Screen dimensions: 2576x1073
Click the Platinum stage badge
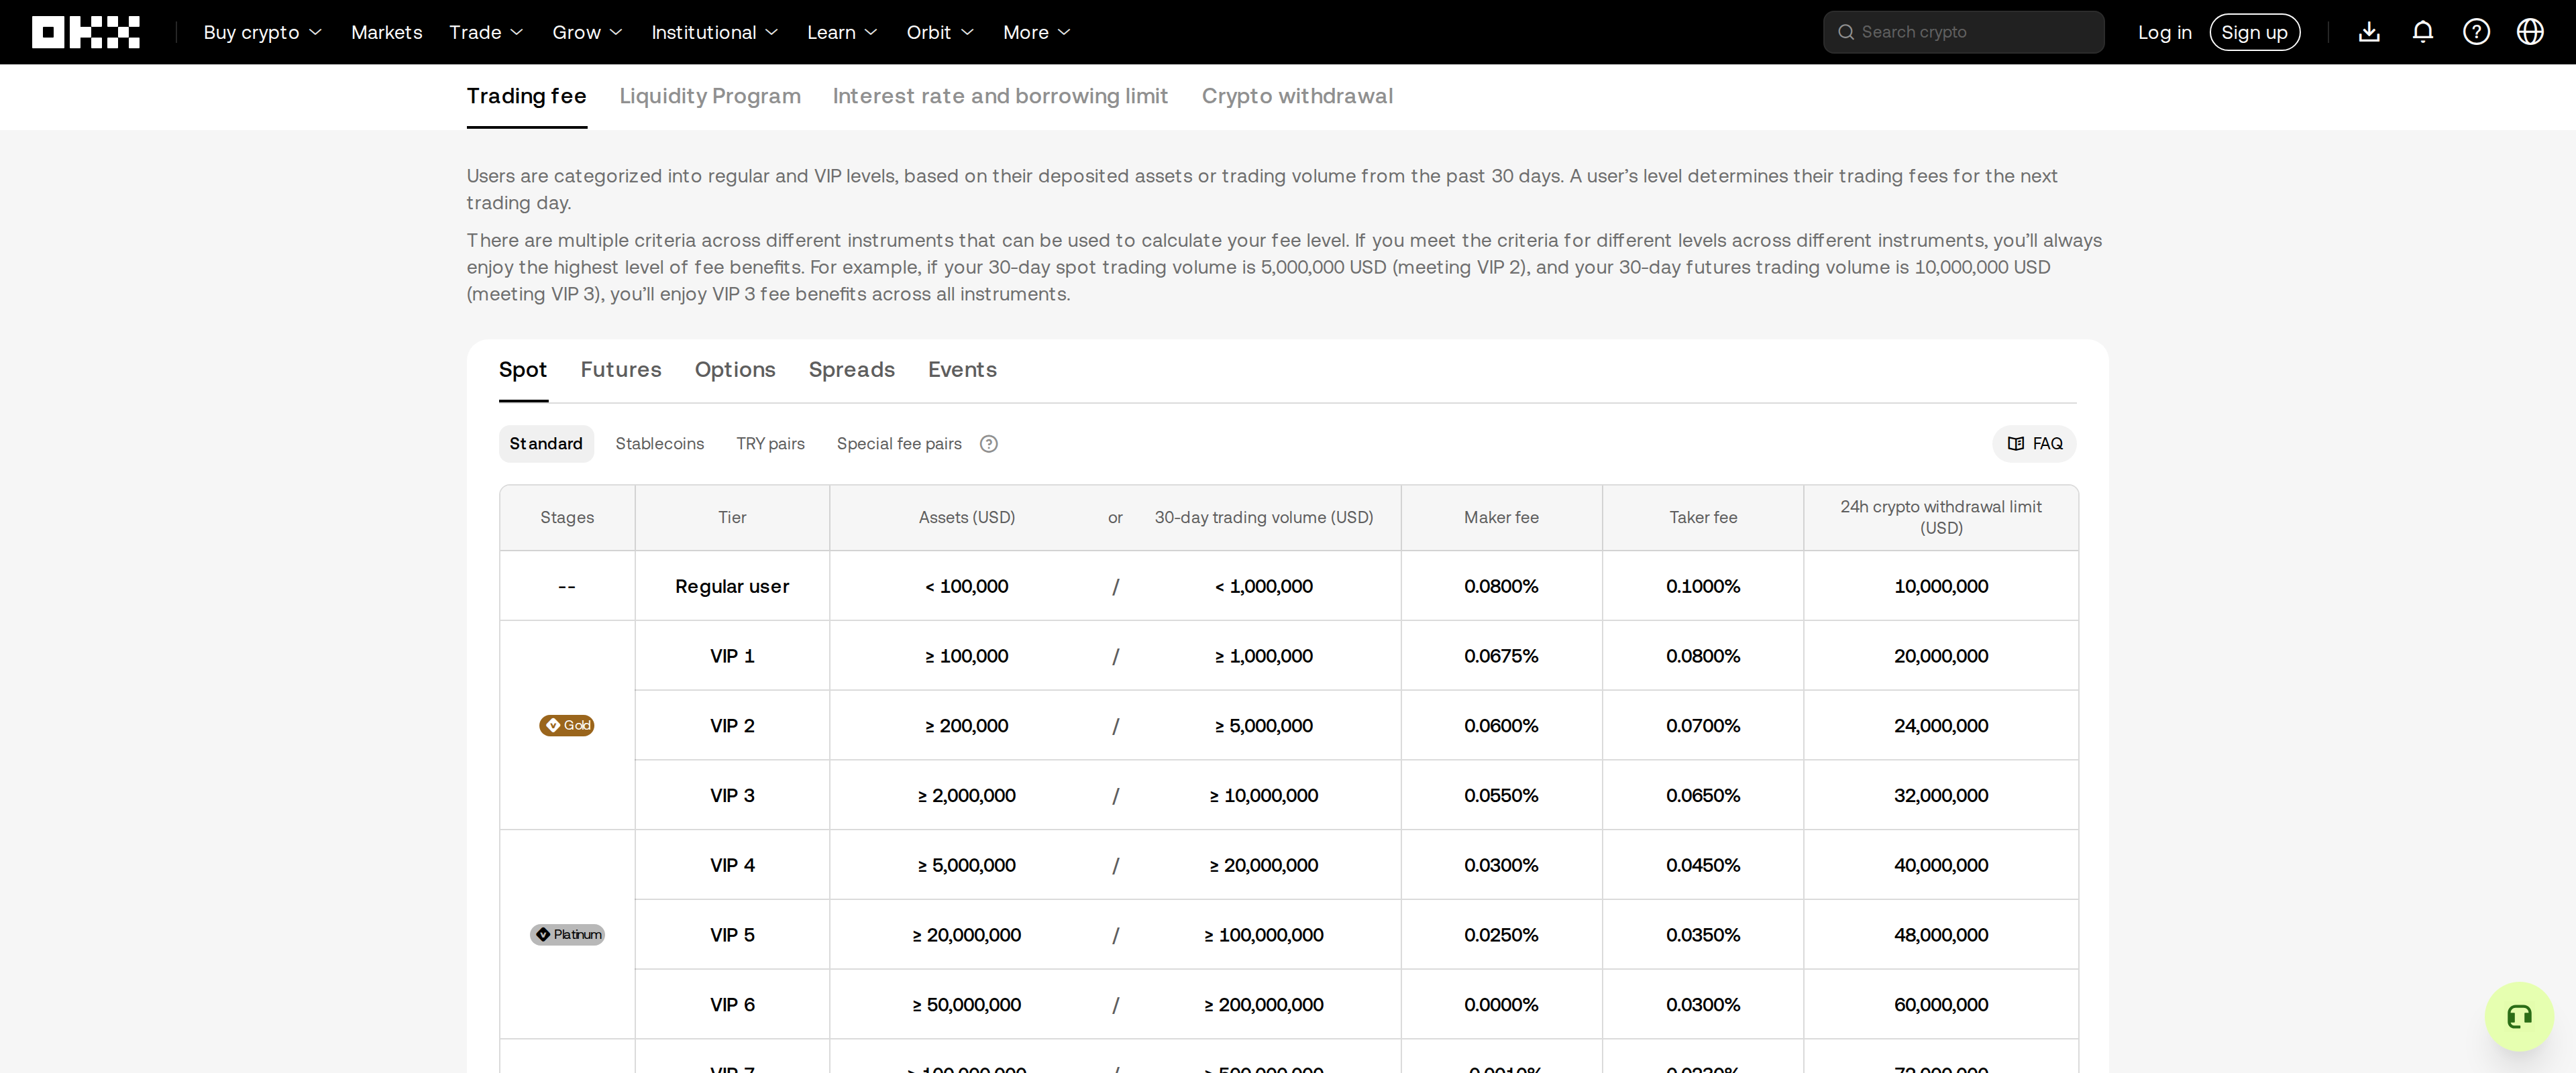point(567,934)
